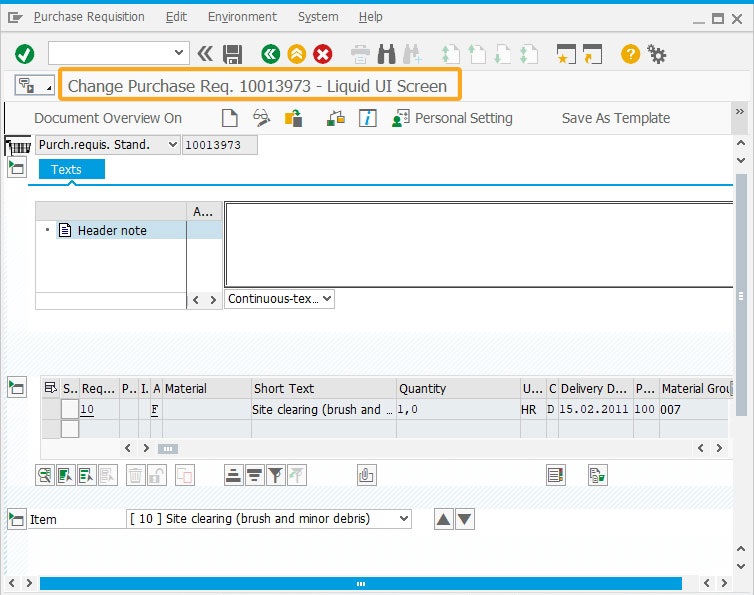Click the orange Exit icon
Viewport: 754px width, 595px height.
click(x=297, y=54)
